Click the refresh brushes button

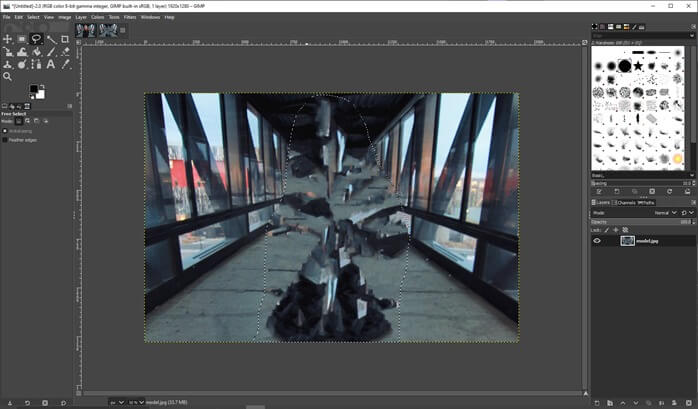[670, 192]
